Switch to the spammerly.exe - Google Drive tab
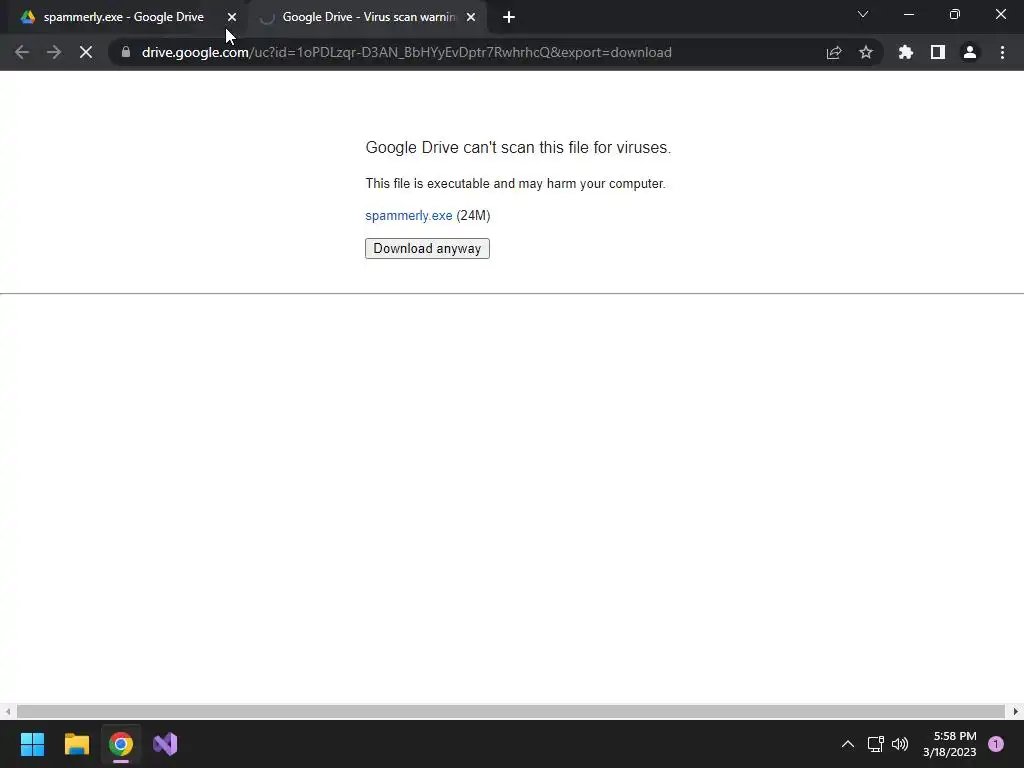Screen dimensions: 1024x768 tap(124, 17)
